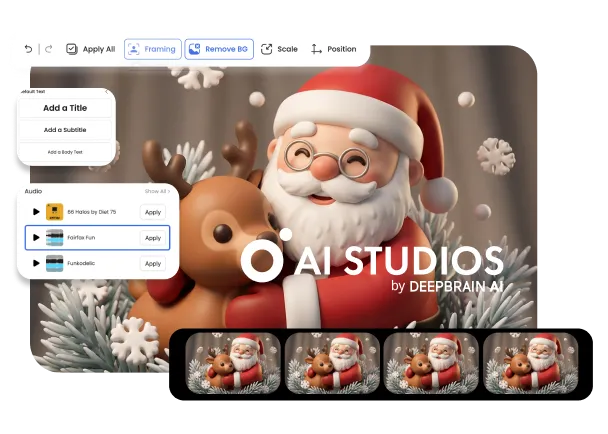Viewport: 608px width, 434px height.
Task: Click the orange album cover thumbnail
Action: tap(54, 212)
